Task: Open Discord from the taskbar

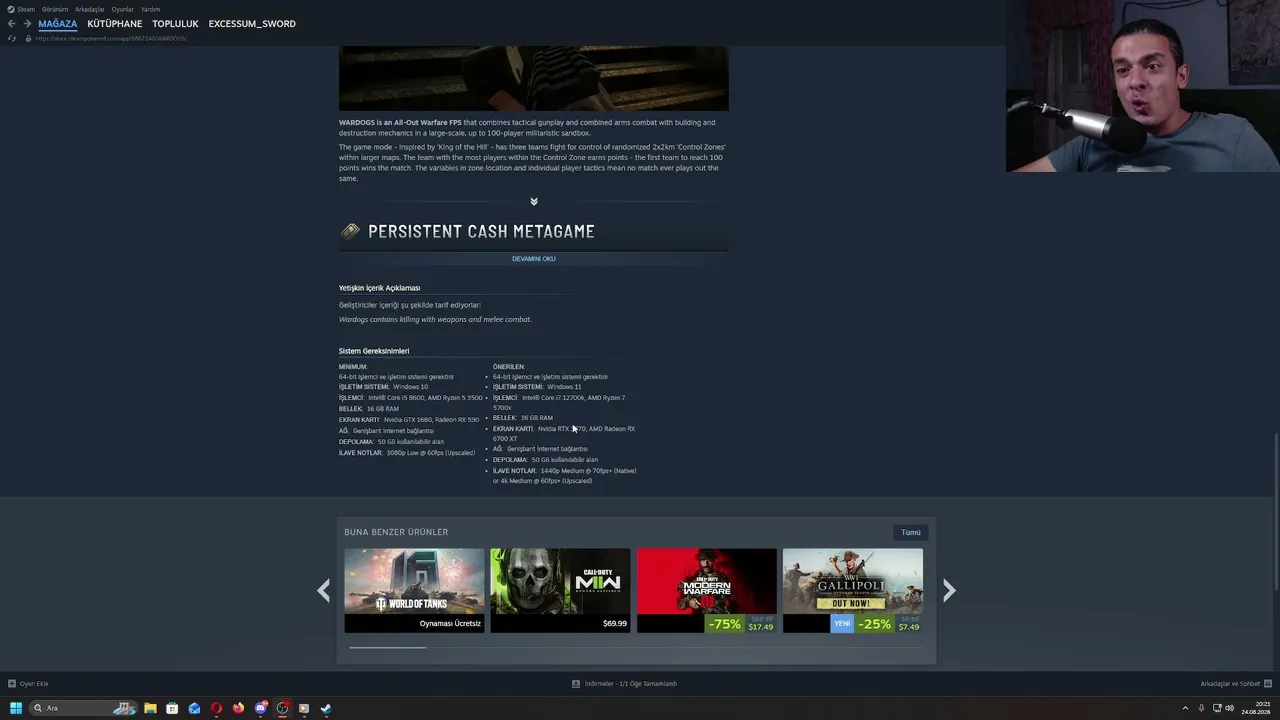Action: click(261, 708)
